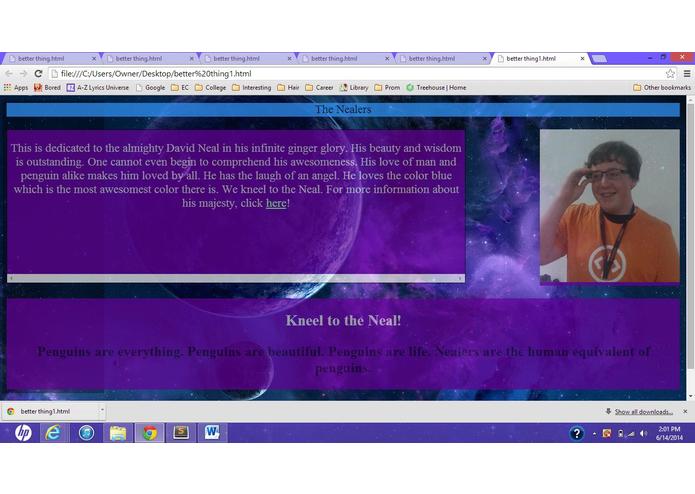The image size is (695, 494).
Task: Open the Bored bookmark
Action: [47, 88]
